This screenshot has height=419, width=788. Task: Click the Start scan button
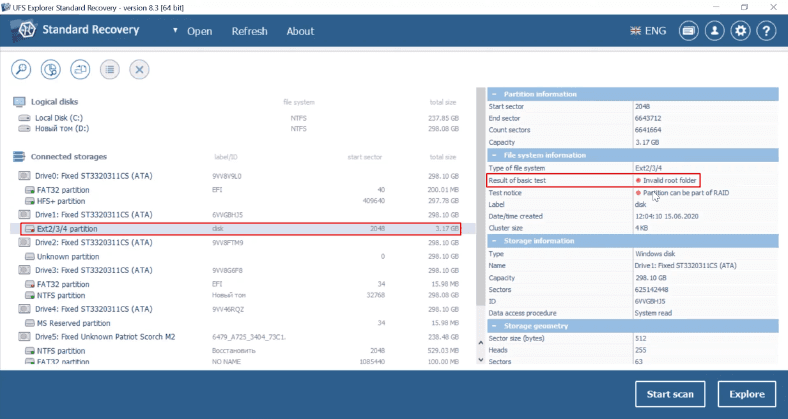670,394
